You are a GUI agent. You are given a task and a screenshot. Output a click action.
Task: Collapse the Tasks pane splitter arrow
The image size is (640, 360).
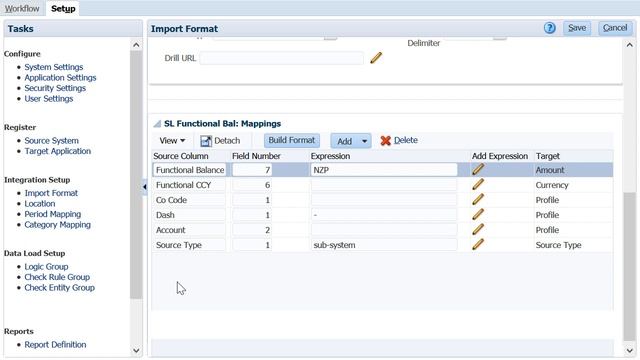[144, 187]
